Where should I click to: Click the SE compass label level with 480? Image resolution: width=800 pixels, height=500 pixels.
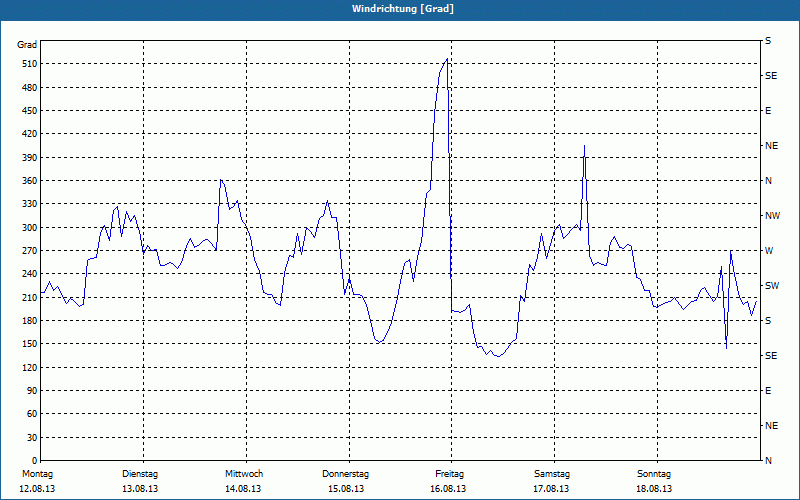[x=771, y=76]
